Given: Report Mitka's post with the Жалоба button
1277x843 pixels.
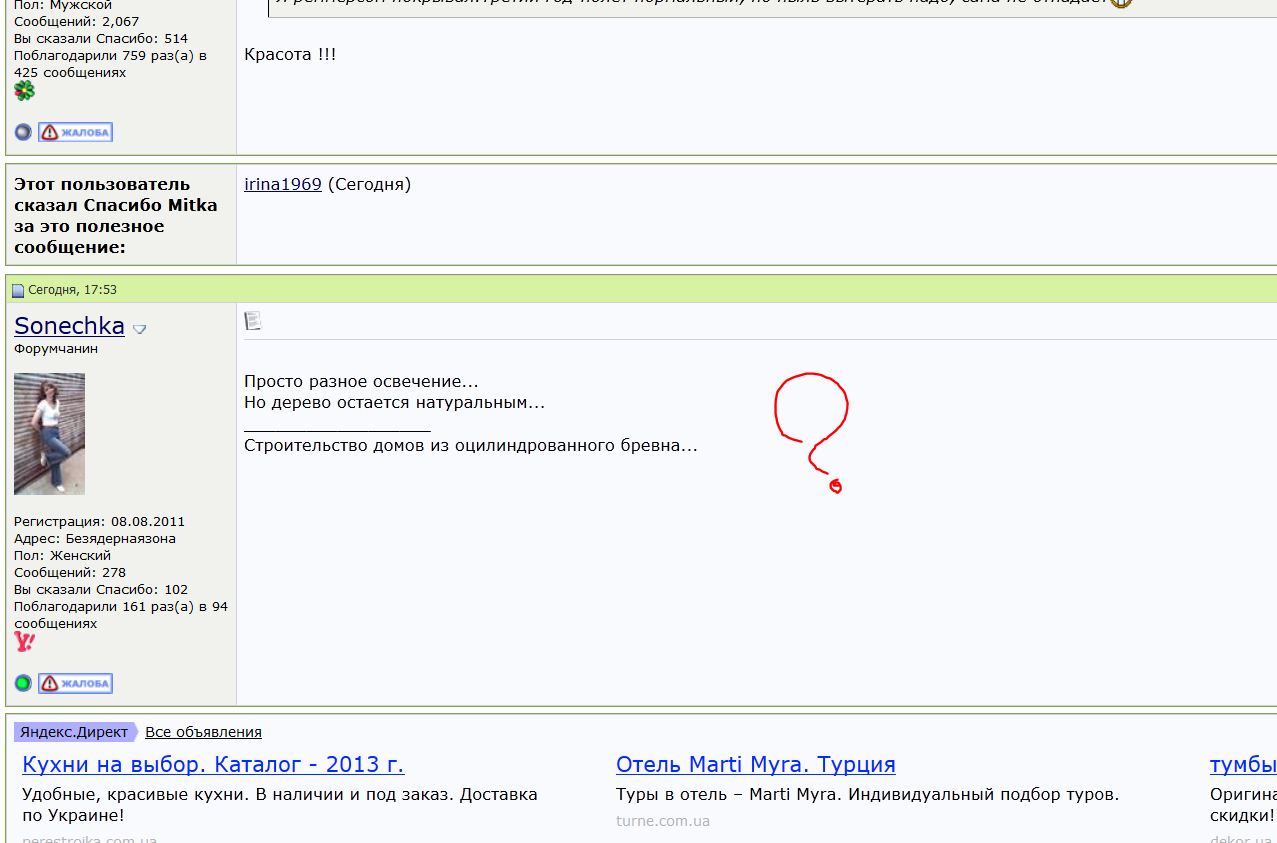Looking at the screenshot, I should click(x=75, y=132).
